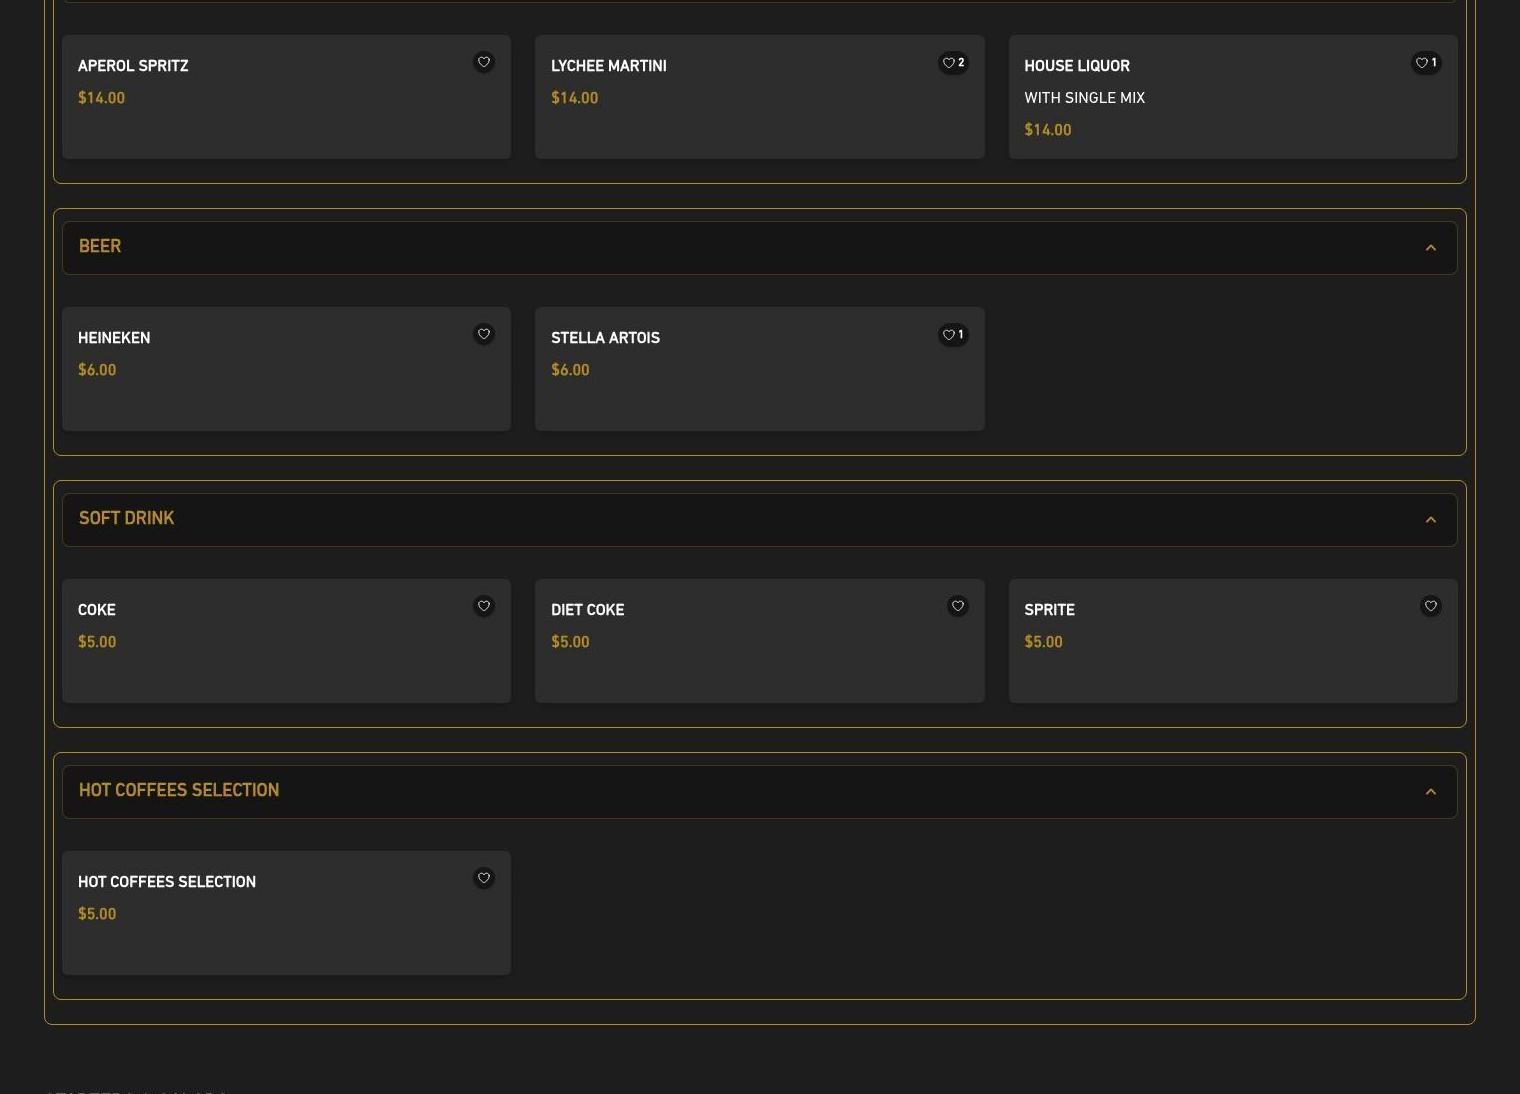
Task: Heart the Coke menu item
Action: coord(483,606)
